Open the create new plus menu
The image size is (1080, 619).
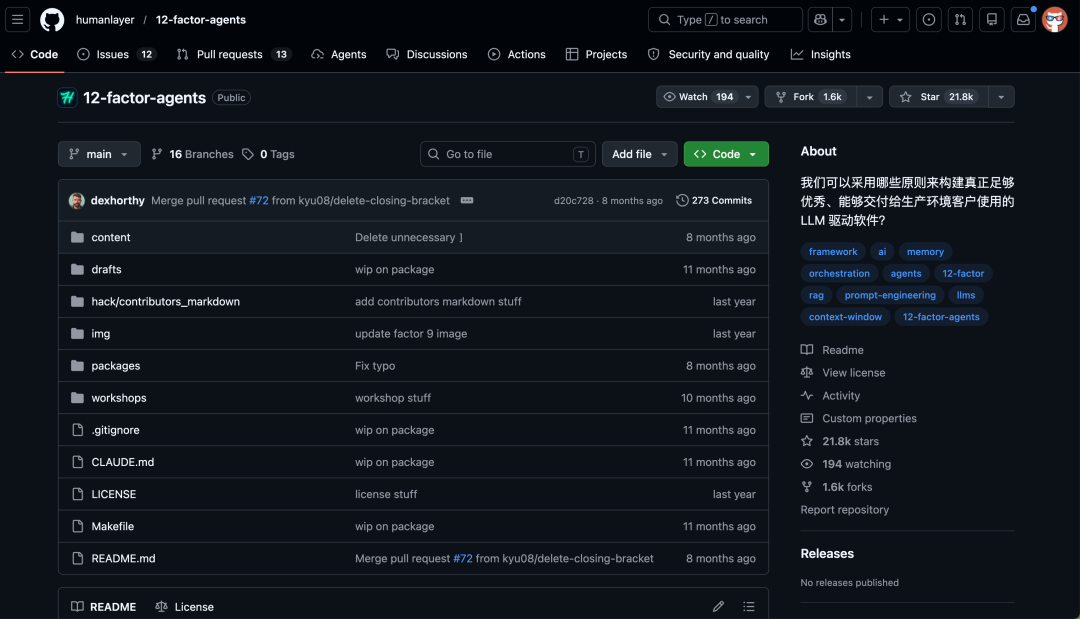tap(890, 19)
